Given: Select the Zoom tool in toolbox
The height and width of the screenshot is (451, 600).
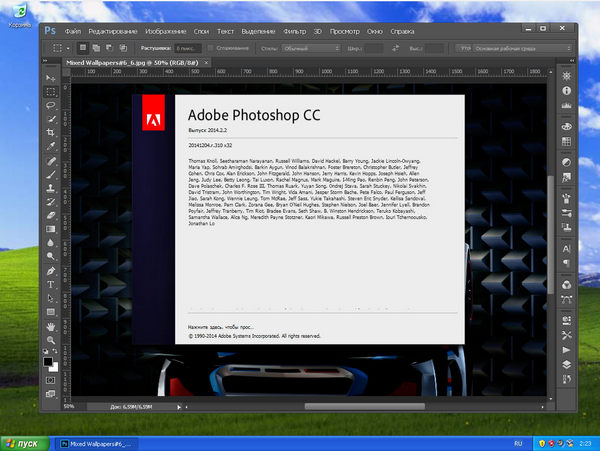Looking at the screenshot, I should (51, 340).
